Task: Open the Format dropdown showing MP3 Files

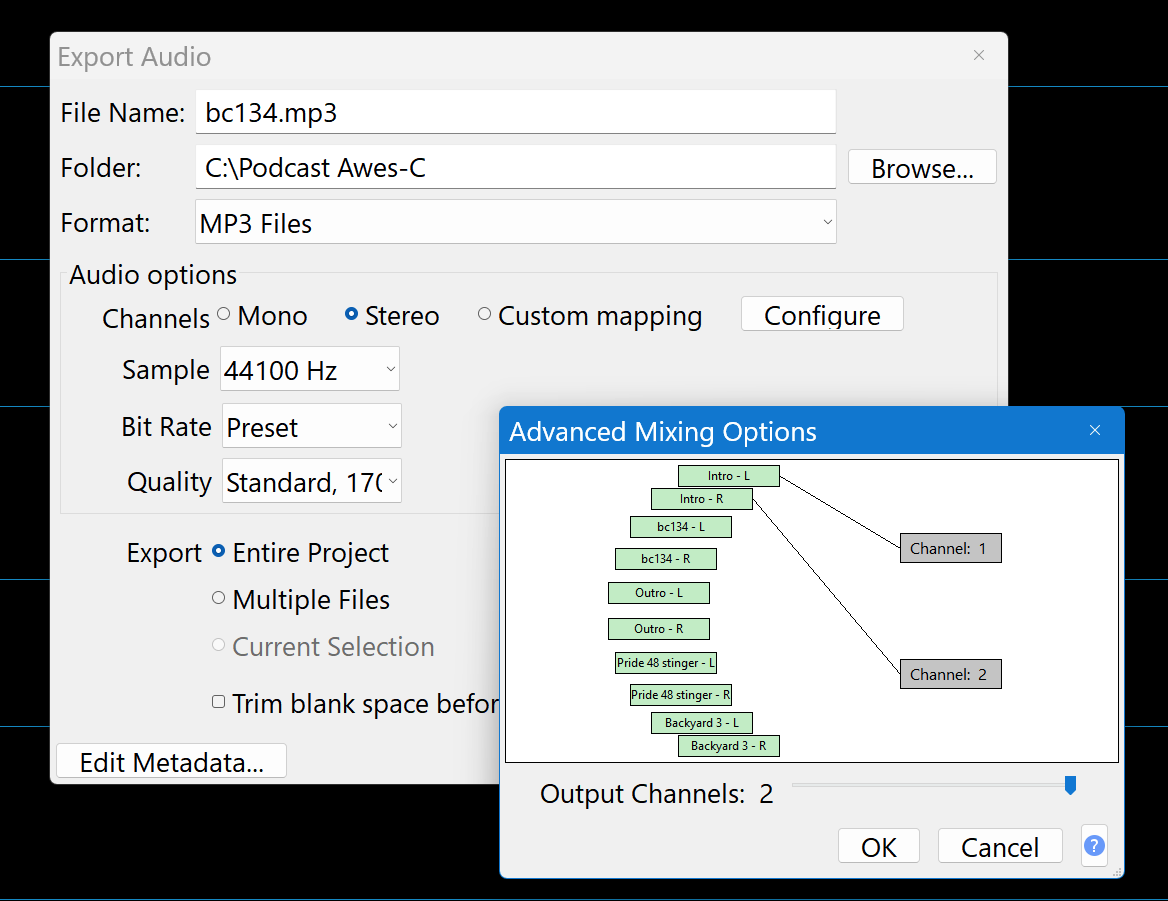Action: coord(515,223)
